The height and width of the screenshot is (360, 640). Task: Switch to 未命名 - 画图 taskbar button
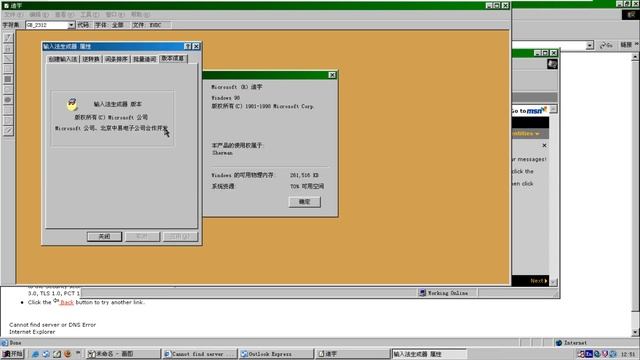pos(123,354)
